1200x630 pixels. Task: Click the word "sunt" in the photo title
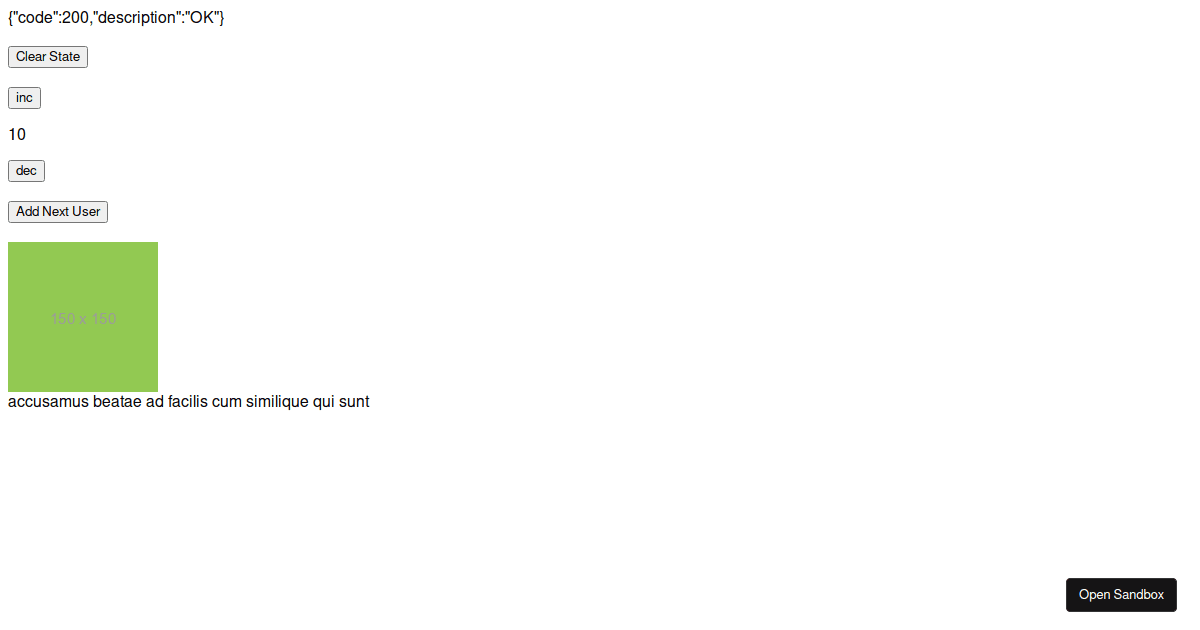(x=354, y=402)
